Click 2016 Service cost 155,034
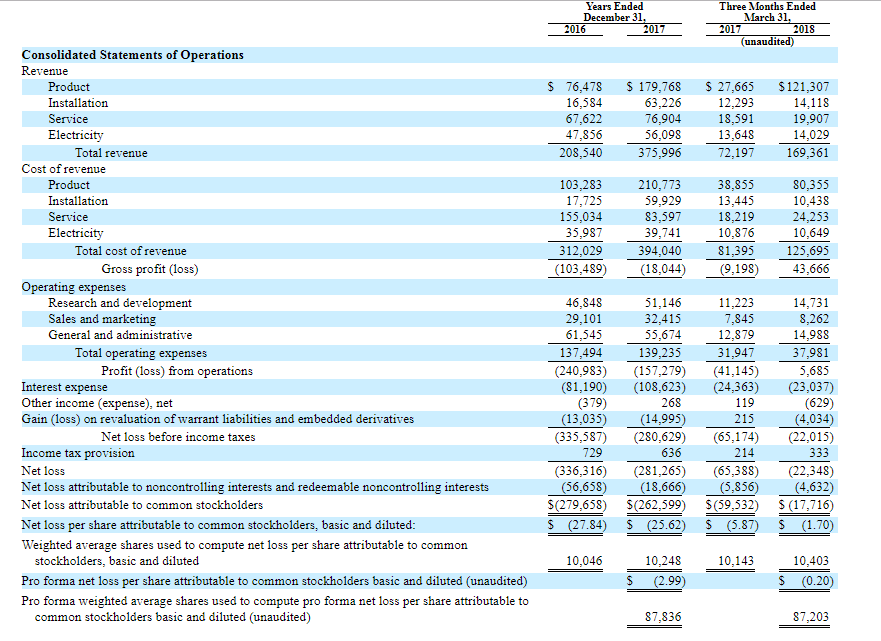 click(x=580, y=217)
